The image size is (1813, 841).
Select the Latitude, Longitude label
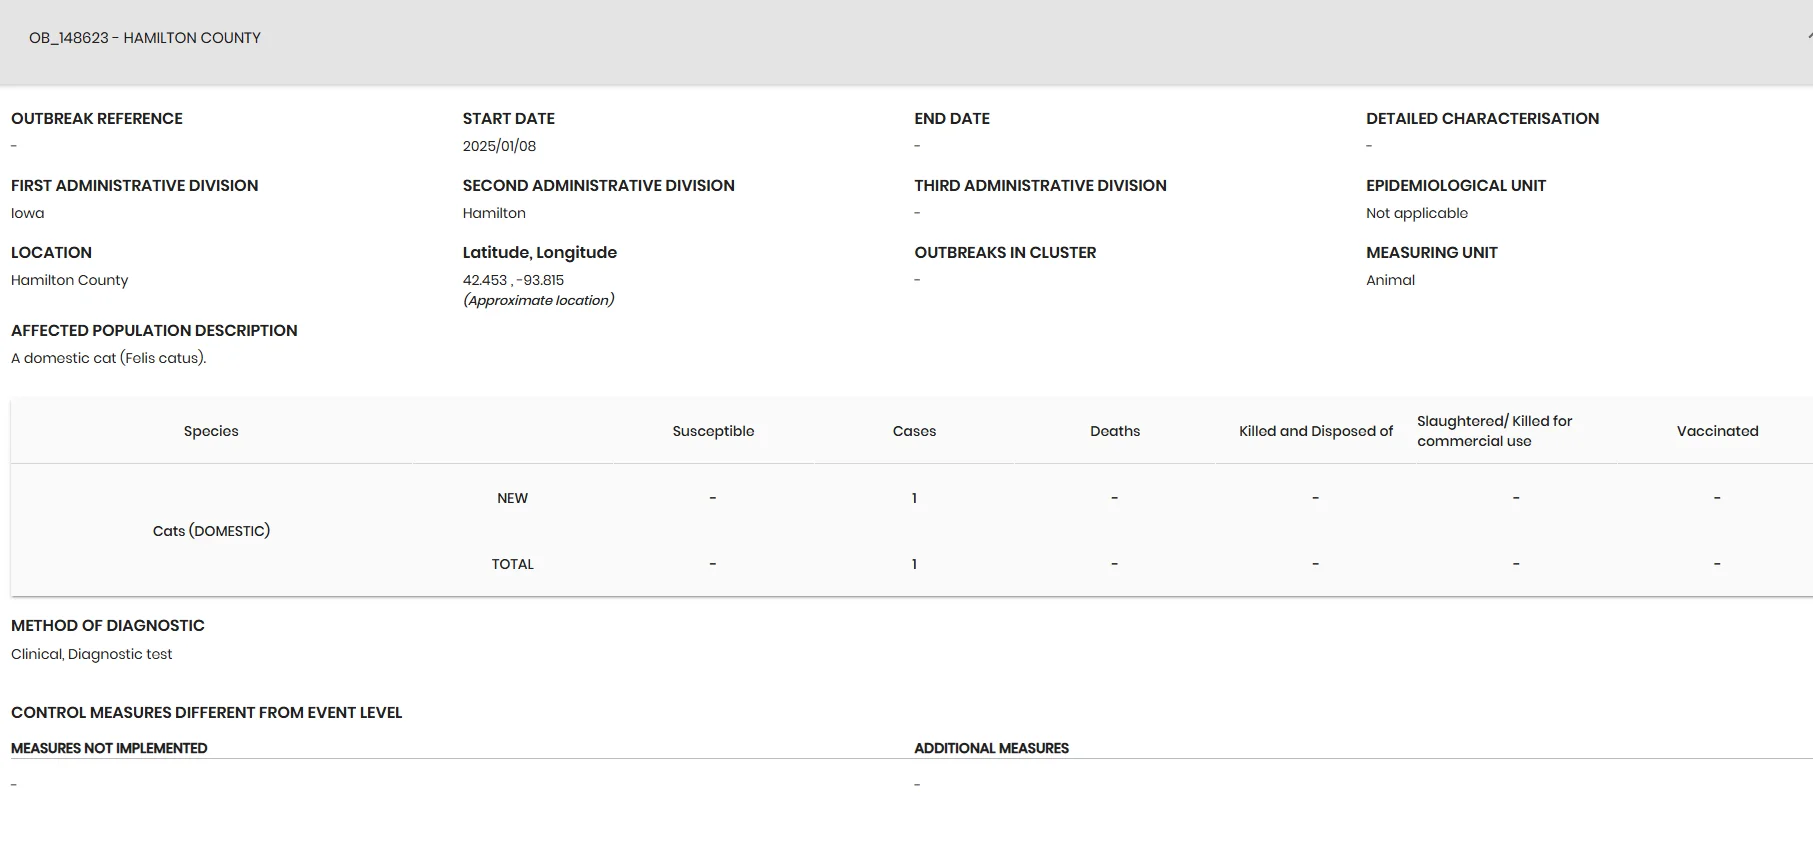[540, 252]
